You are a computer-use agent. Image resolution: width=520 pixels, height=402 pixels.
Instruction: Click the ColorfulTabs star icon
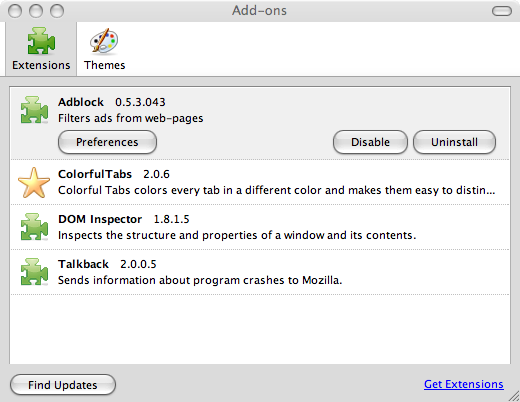34,182
